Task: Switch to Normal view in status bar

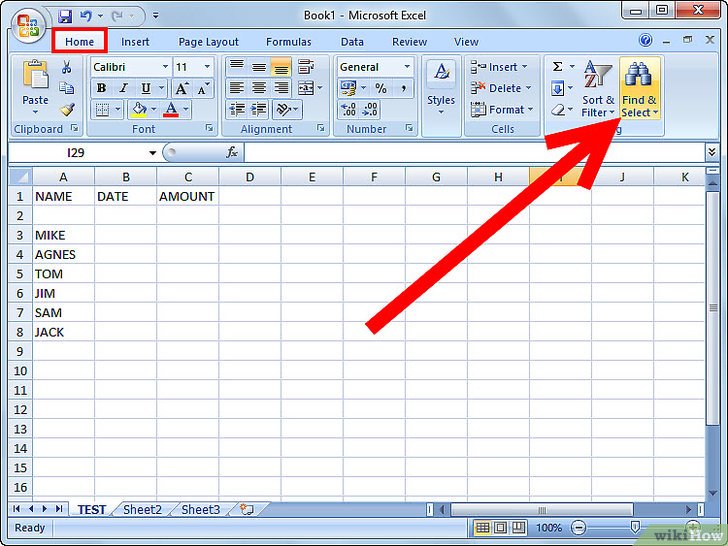Action: (482, 527)
